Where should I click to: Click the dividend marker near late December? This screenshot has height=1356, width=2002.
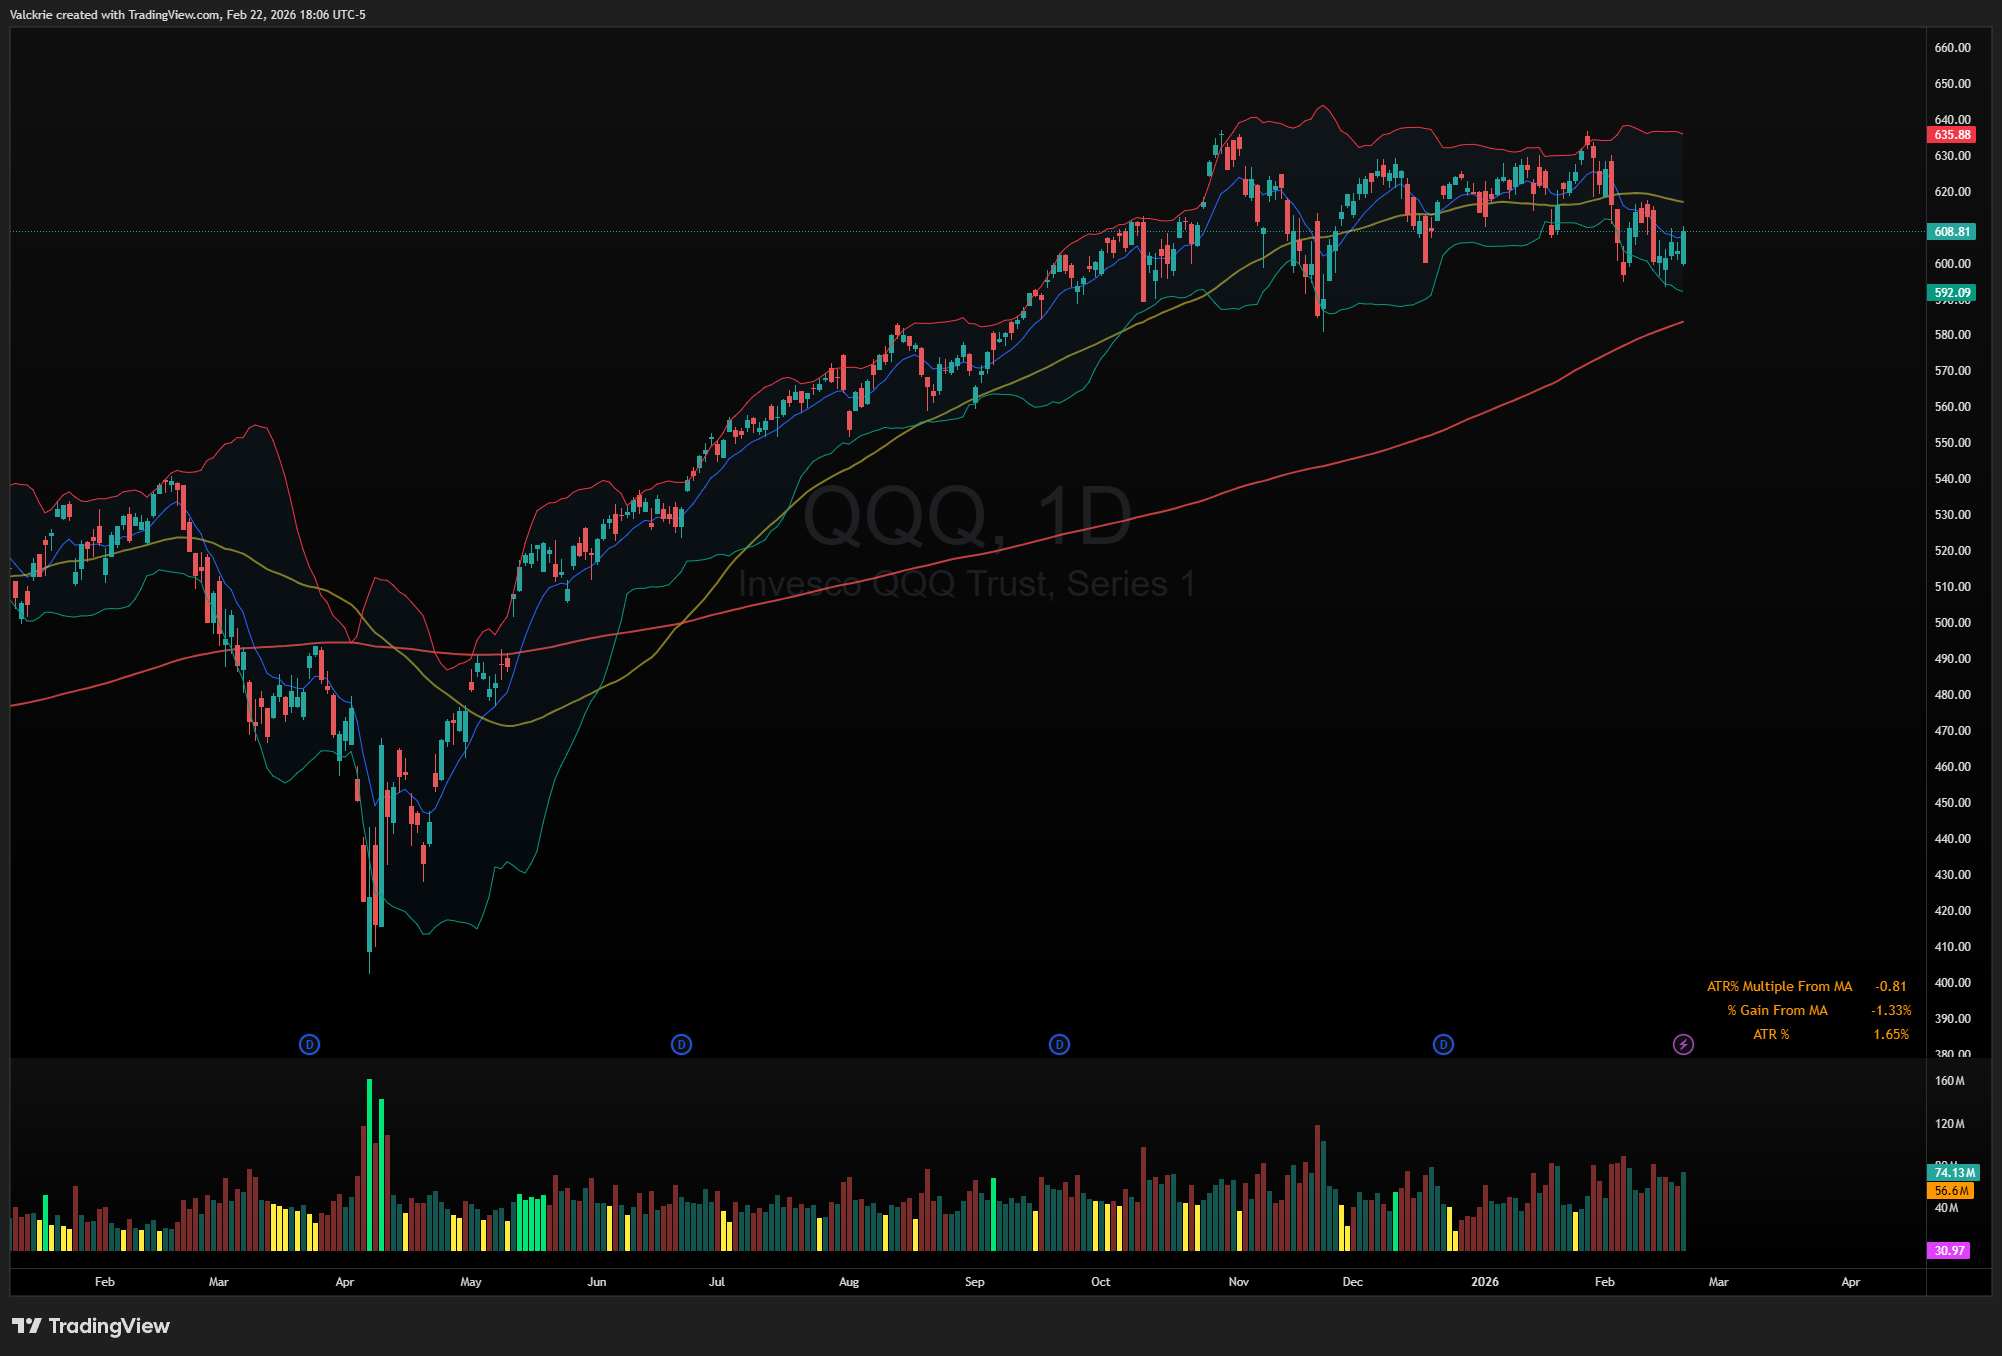pyautogui.click(x=1443, y=1044)
